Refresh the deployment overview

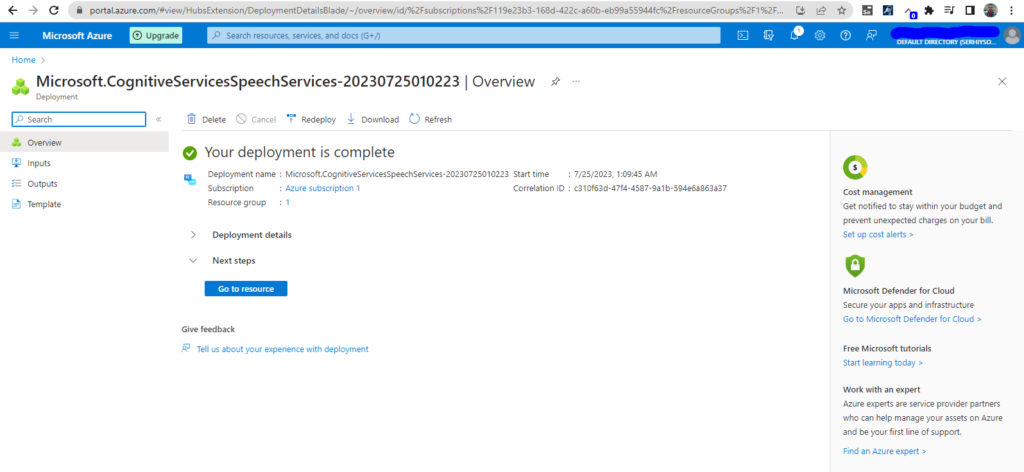click(430, 119)
